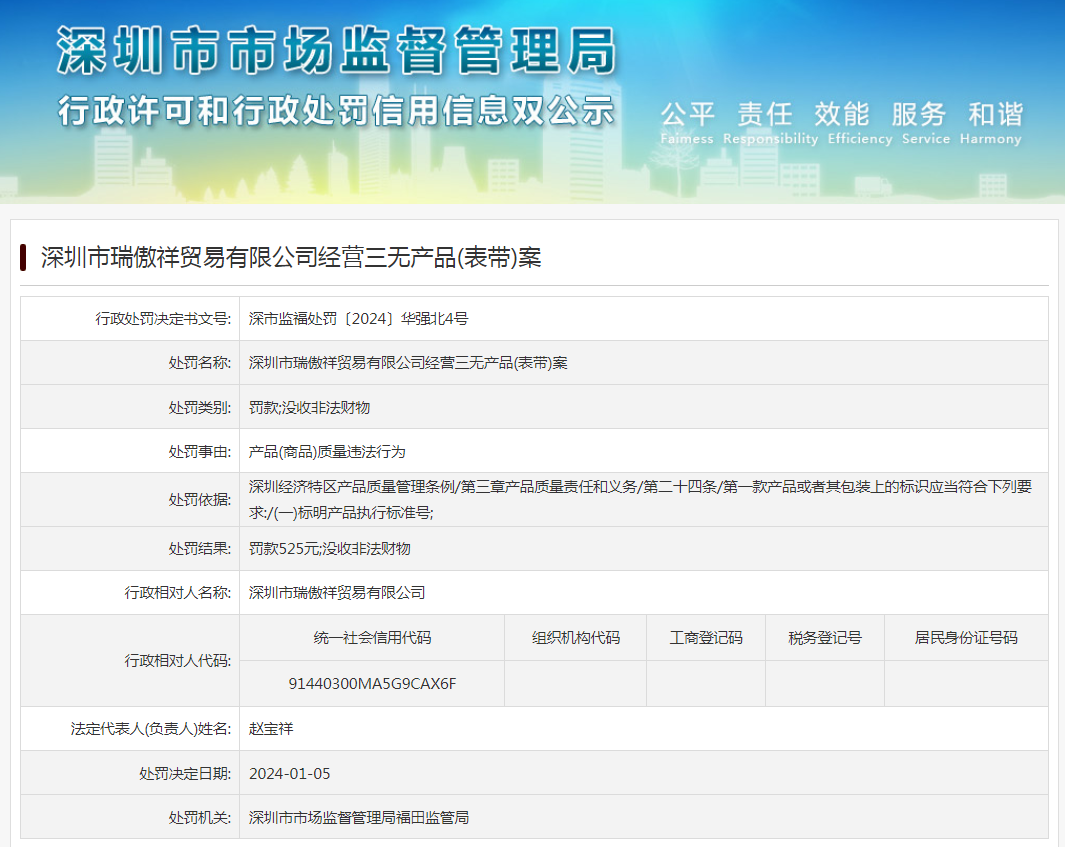Select the document number 深市监福处罚〔2024〕华强北4号

[359, 319]
